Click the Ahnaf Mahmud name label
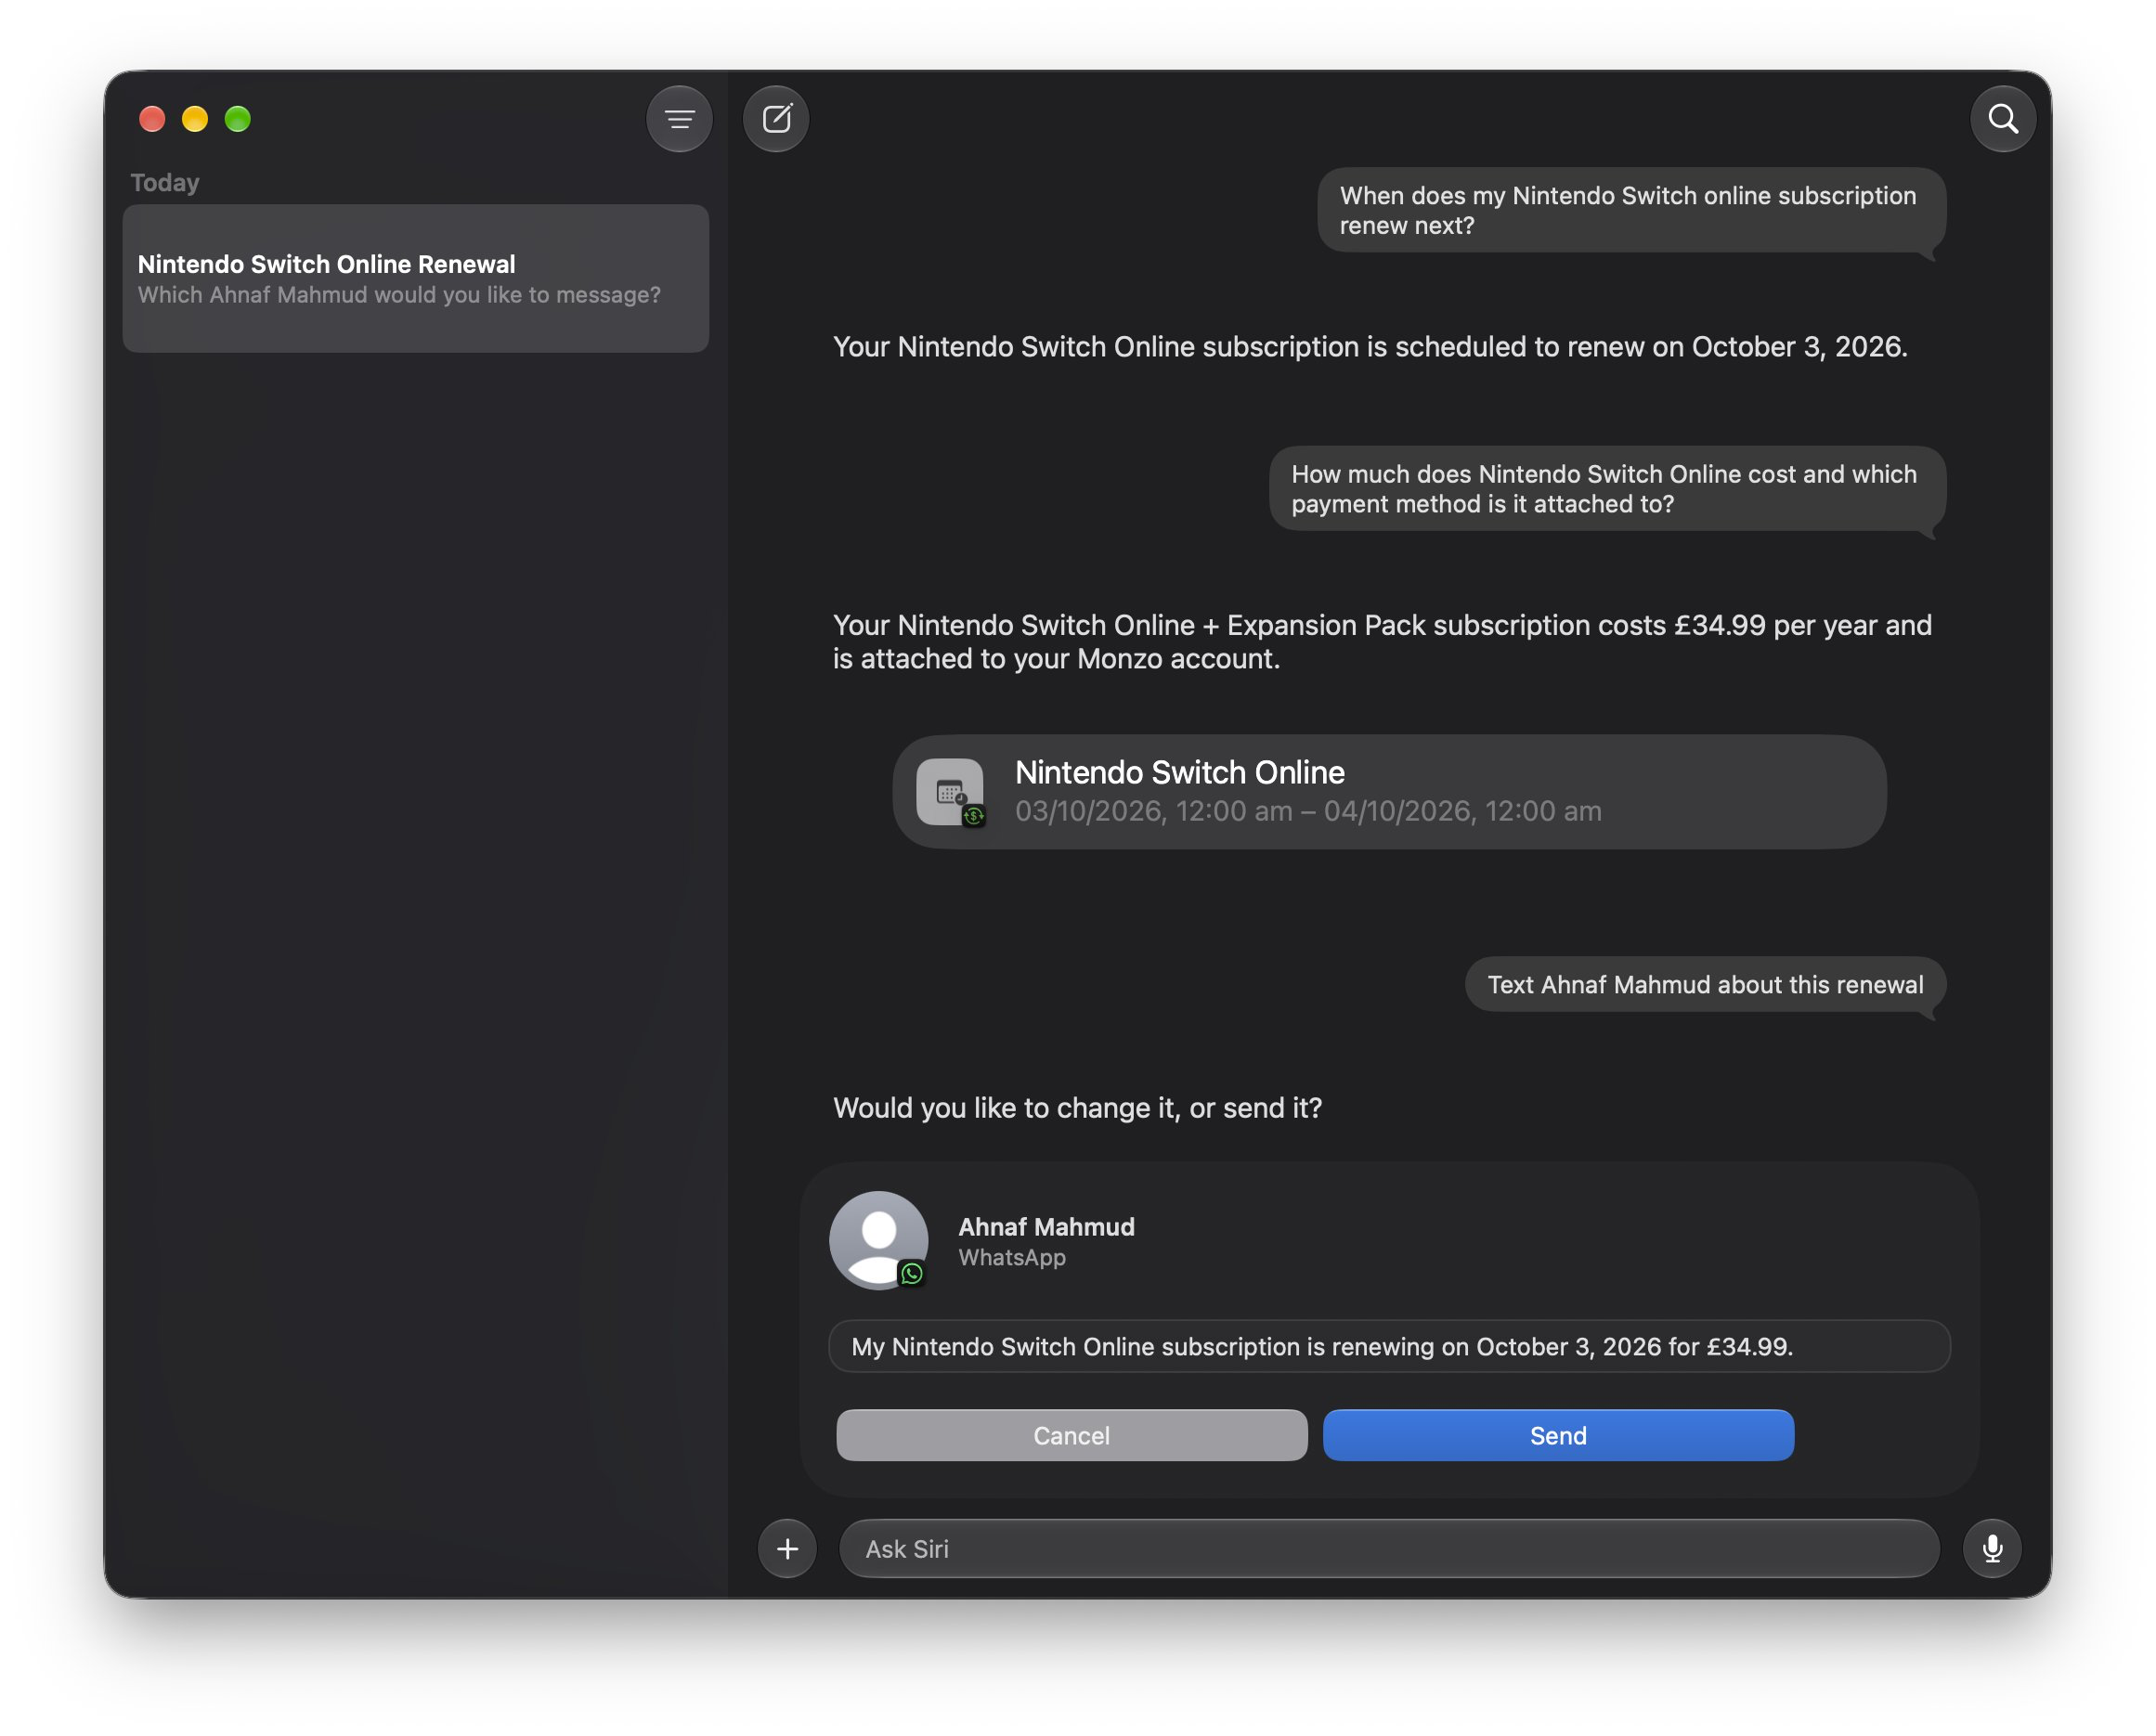2156x1736 pixels. (x=1046, y=1226)
